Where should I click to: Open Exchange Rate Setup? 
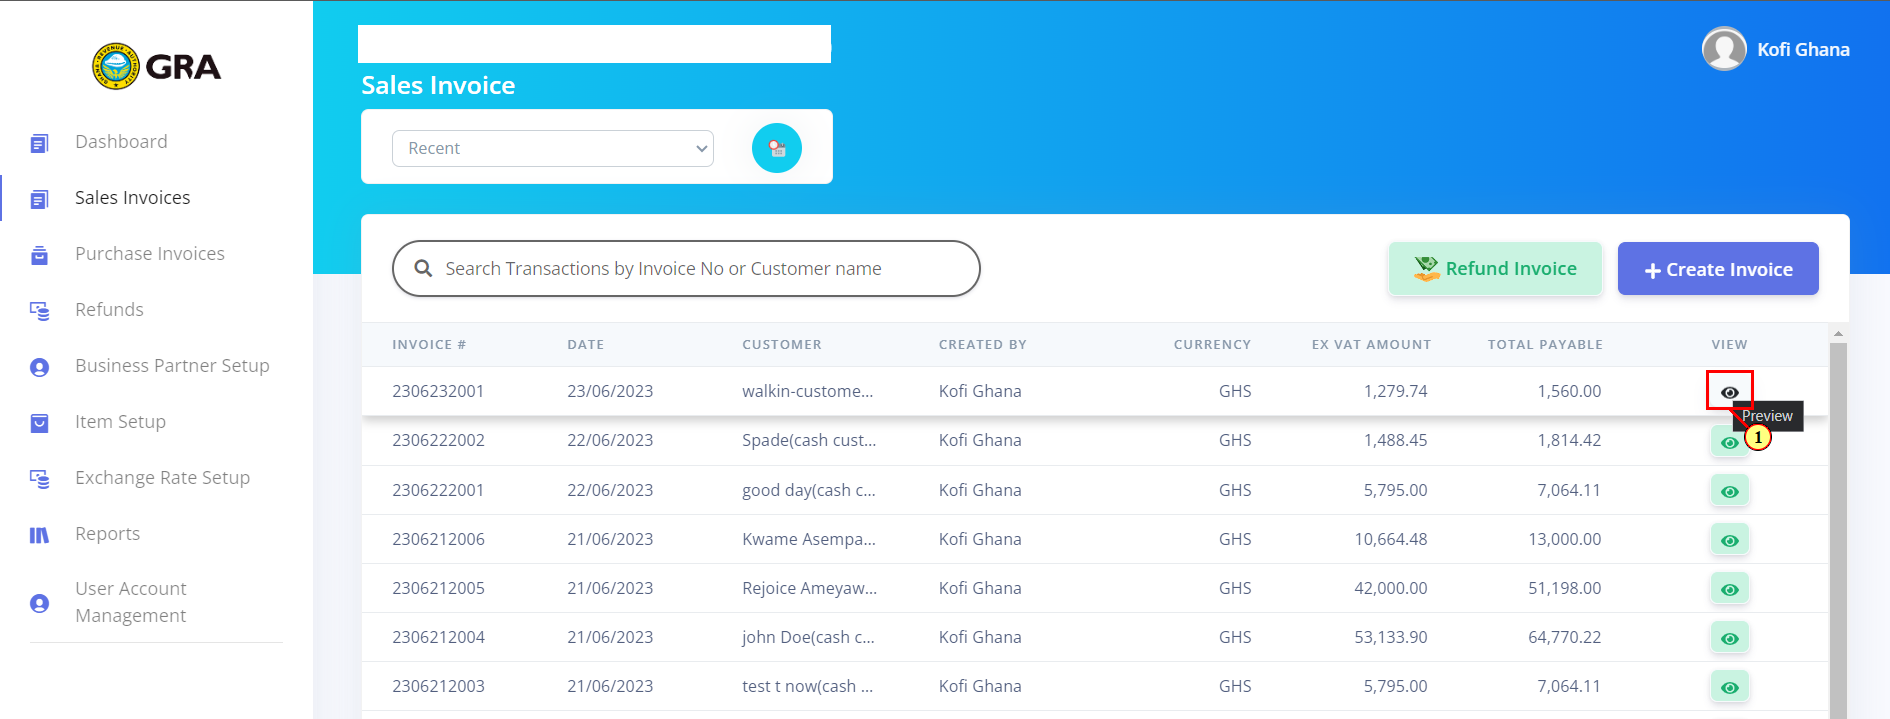(162, 477)
